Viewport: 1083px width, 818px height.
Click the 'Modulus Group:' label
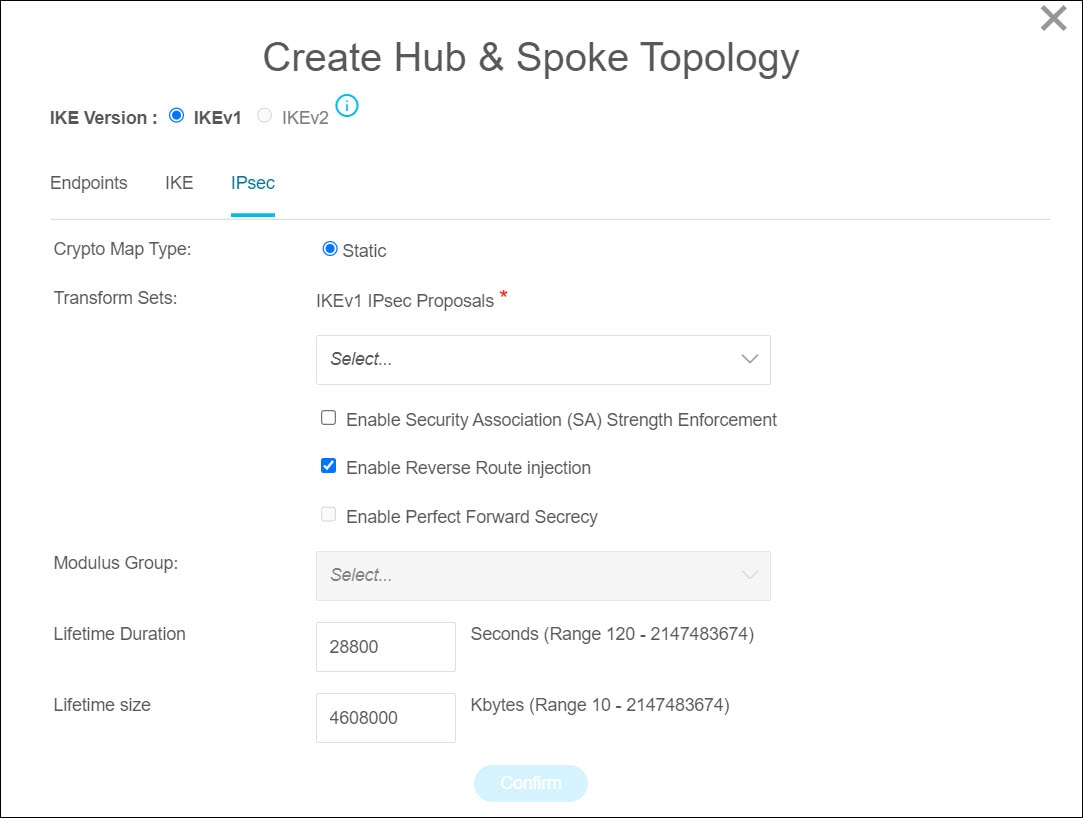(116, 563)
